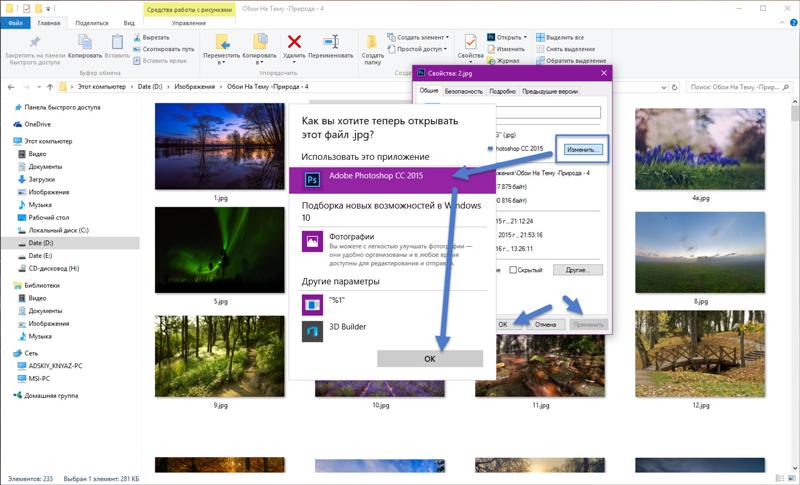Click Invert selection (Обратить выделение)

click(571, 61)
